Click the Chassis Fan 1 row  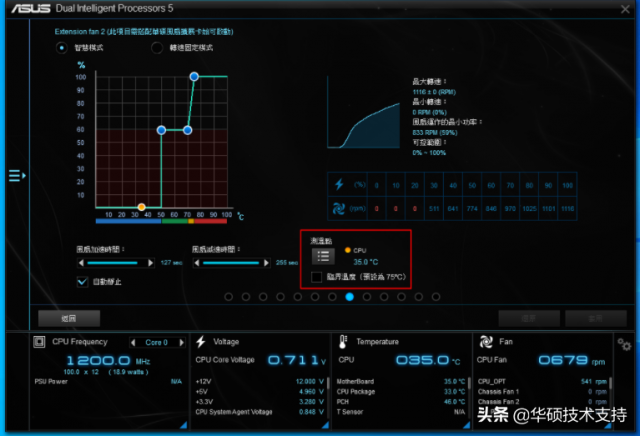(x=542, y=392)
